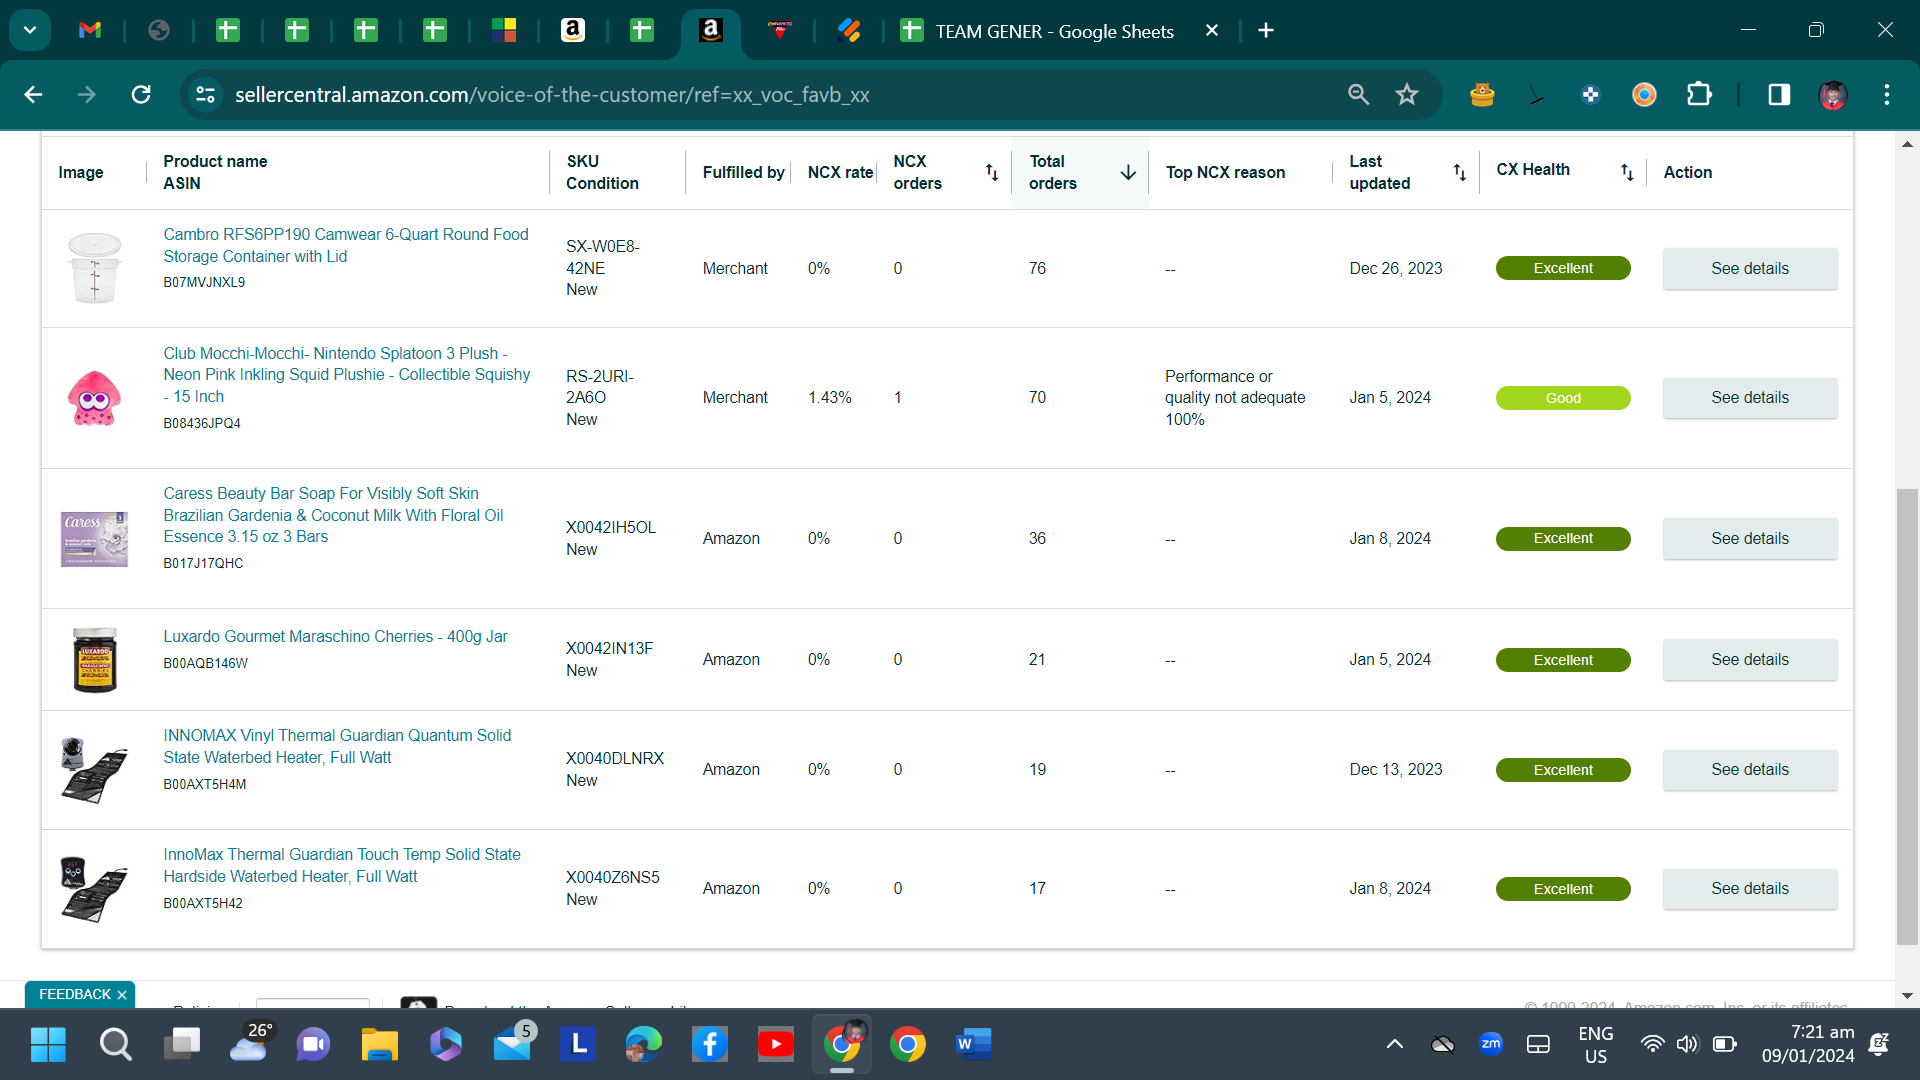Sort table by CX Health

(1627, 172)
